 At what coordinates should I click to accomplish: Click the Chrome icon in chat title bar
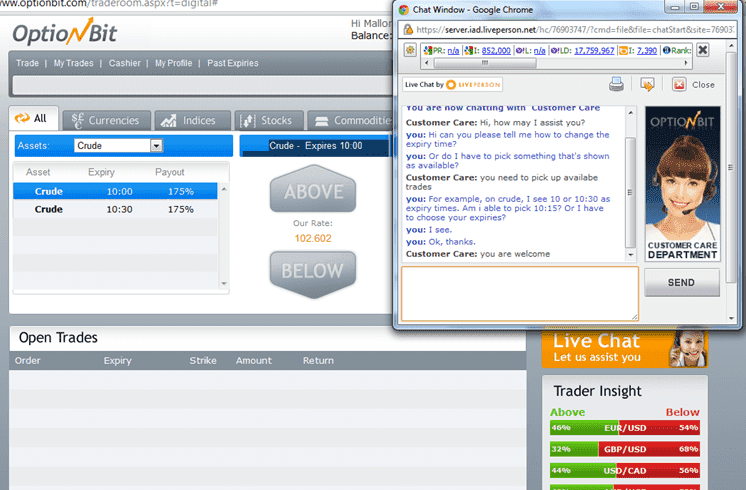pyautogui.click(x=404, y=10)
